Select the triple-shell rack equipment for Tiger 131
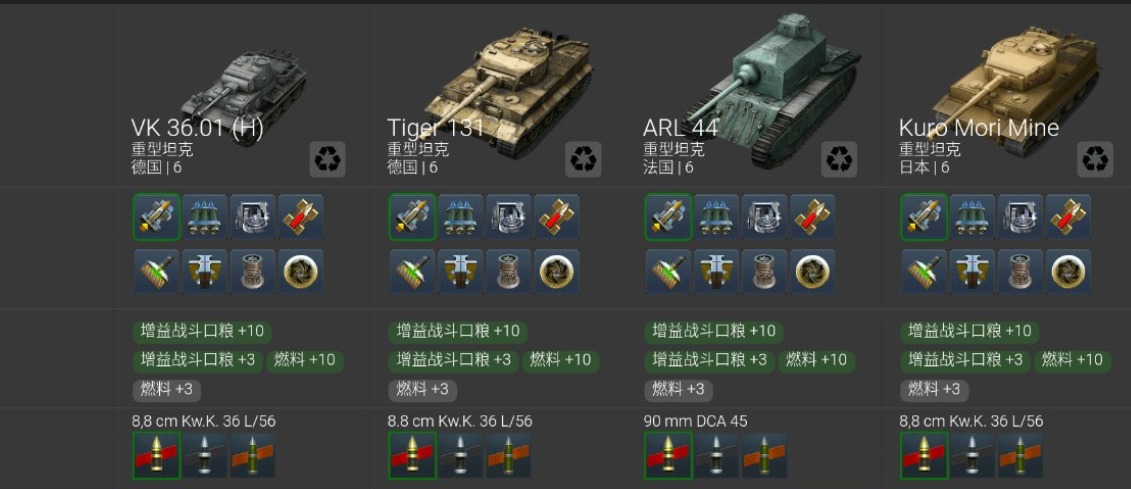The height and width of the screenshot is (489, 1131). coord(461,217)
